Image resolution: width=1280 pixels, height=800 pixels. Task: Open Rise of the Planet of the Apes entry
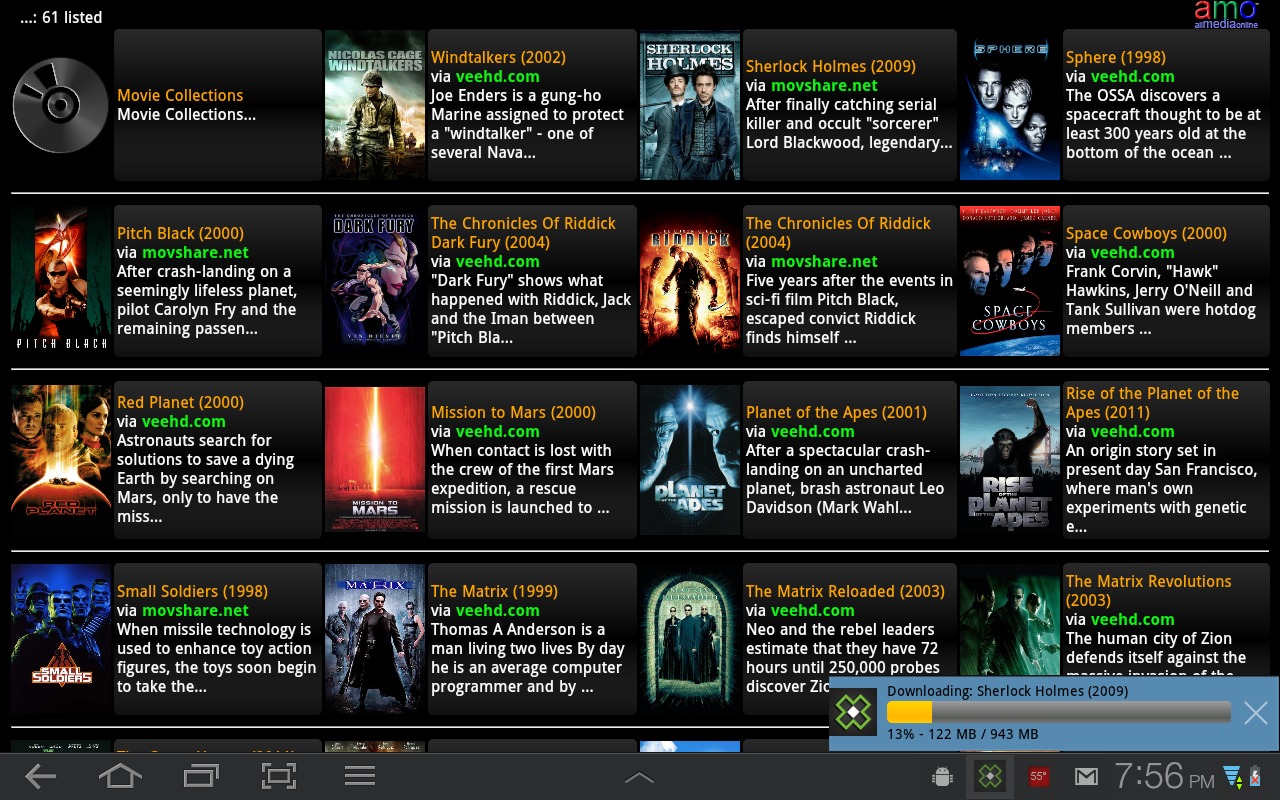(x=1152, y=403)
